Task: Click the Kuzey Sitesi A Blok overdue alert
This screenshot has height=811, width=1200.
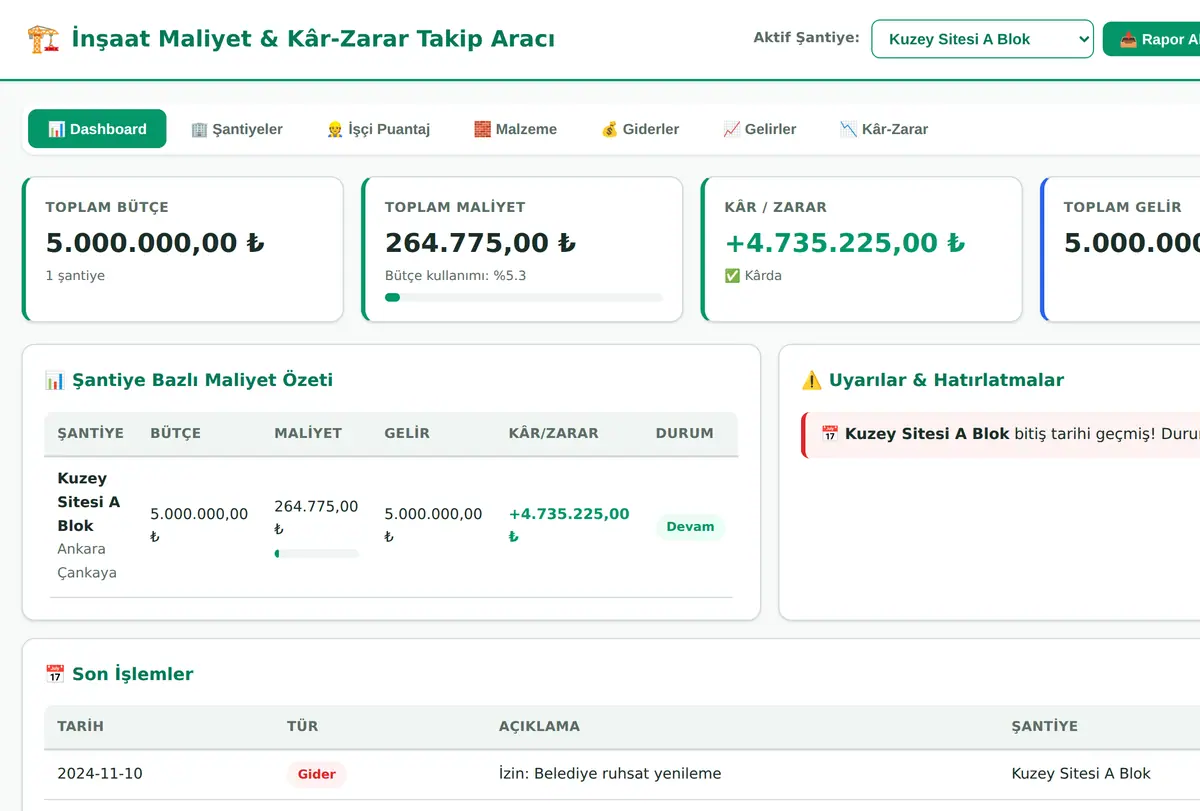Action: pos(1000,434)
